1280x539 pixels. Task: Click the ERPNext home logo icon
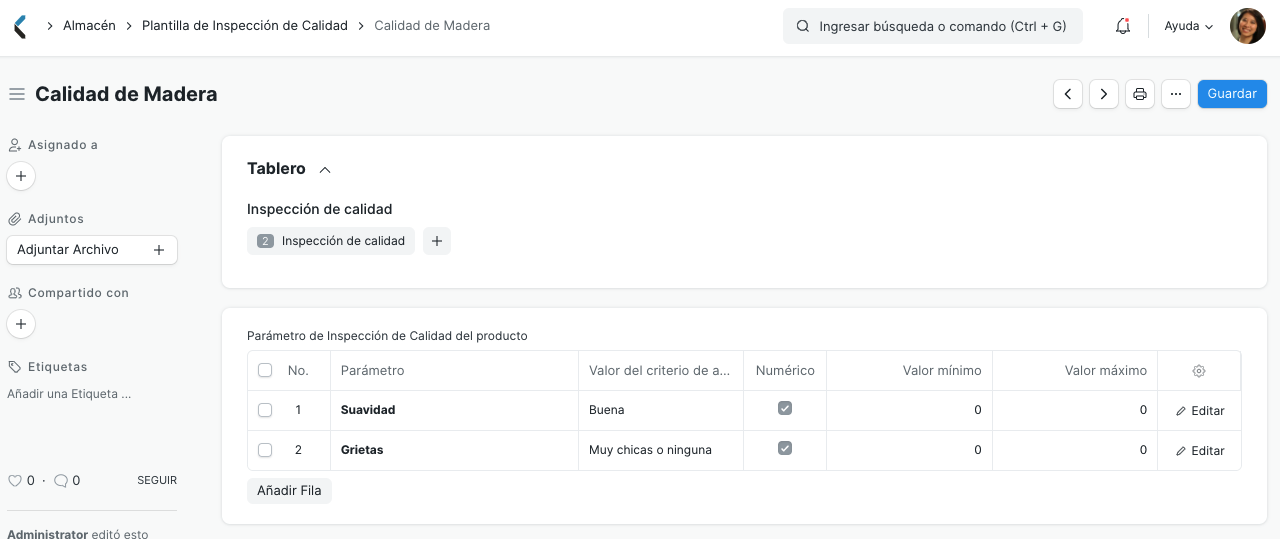pos(20,26)
